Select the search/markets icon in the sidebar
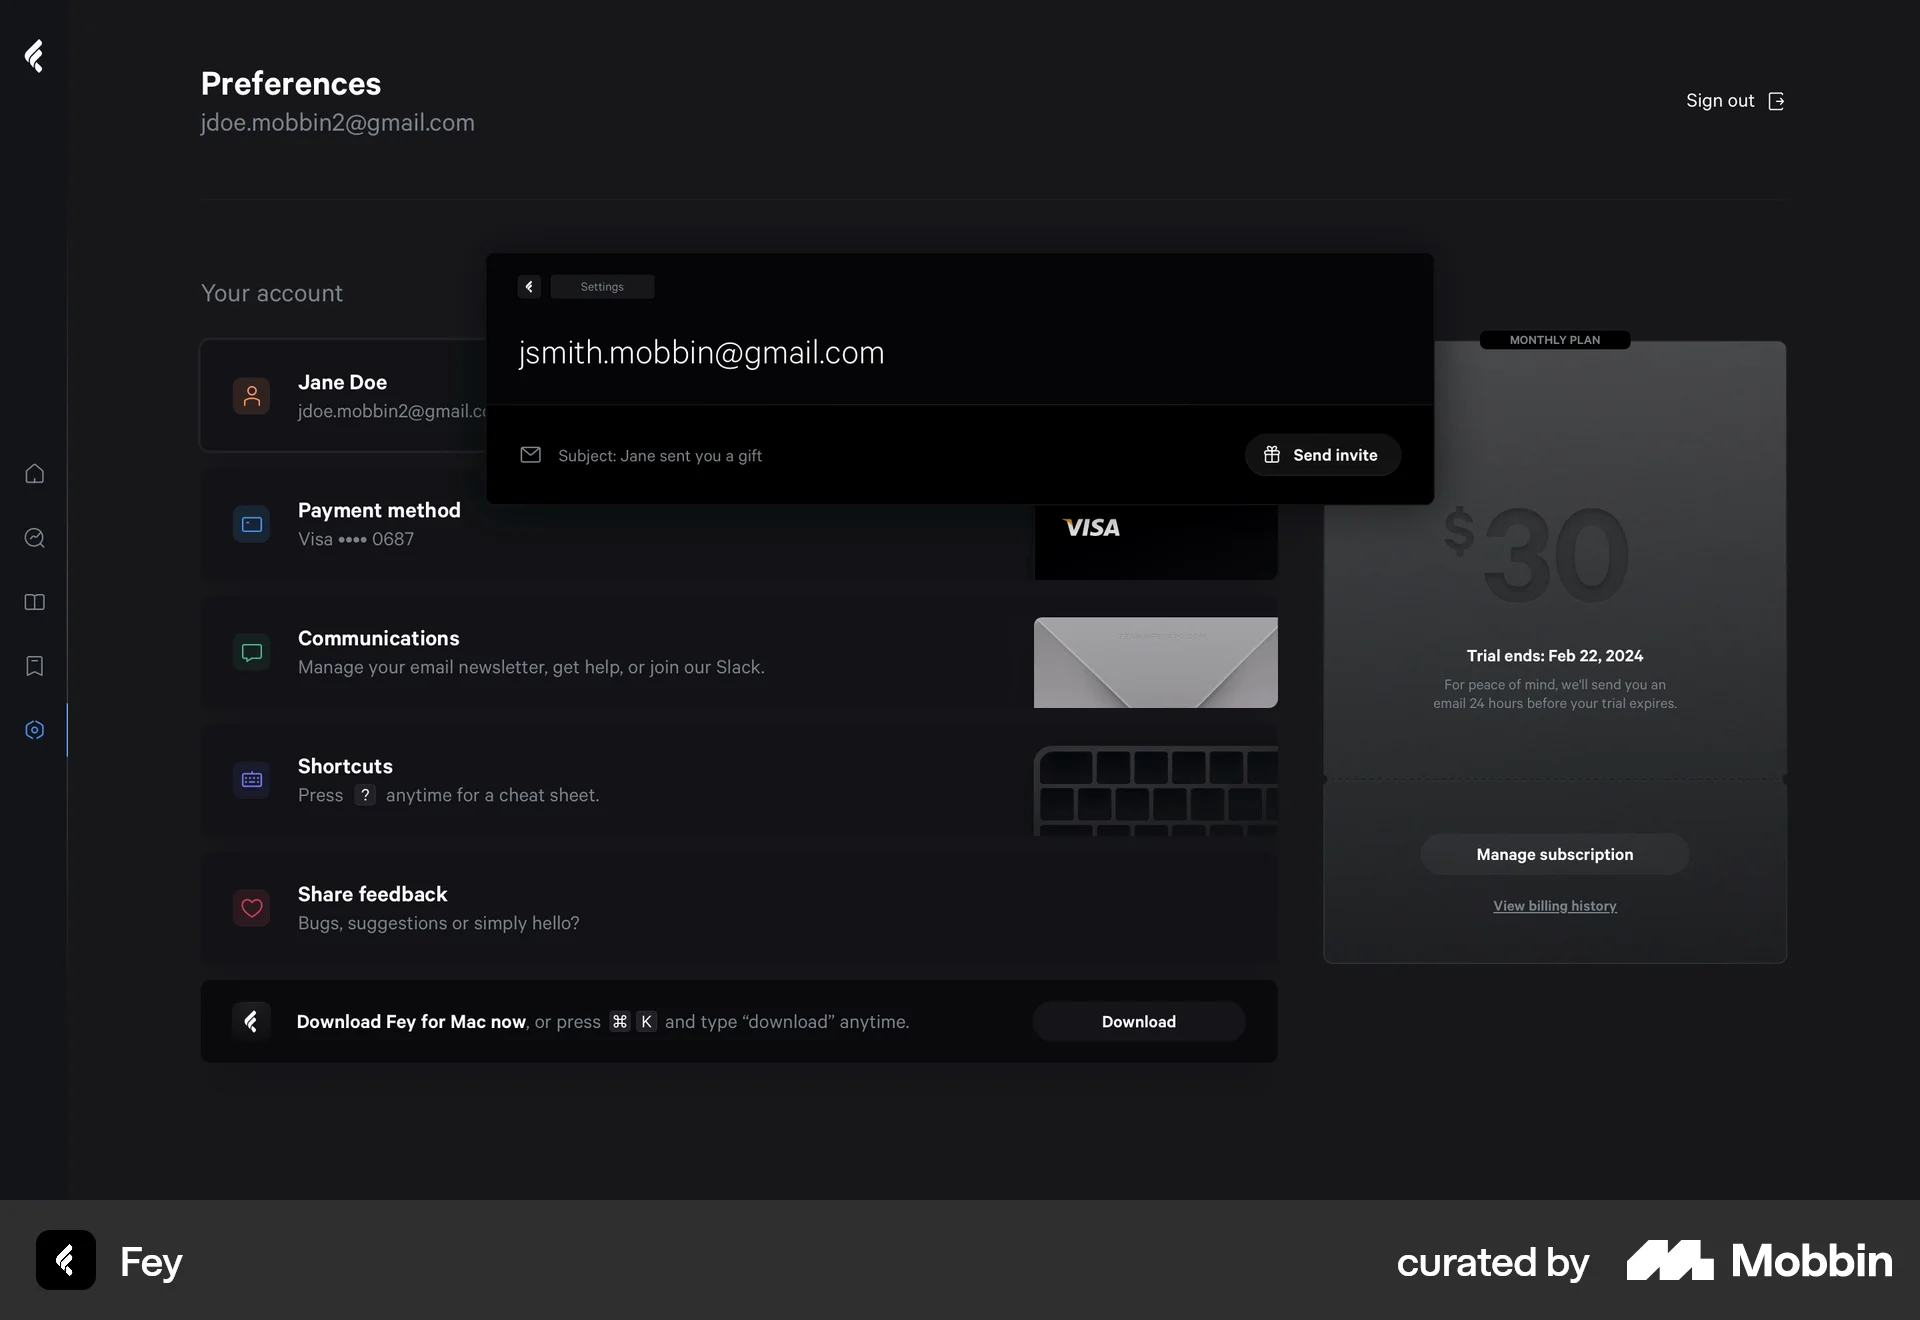The width and height of the screenshot is (1920, 1320). click(34, 538)
